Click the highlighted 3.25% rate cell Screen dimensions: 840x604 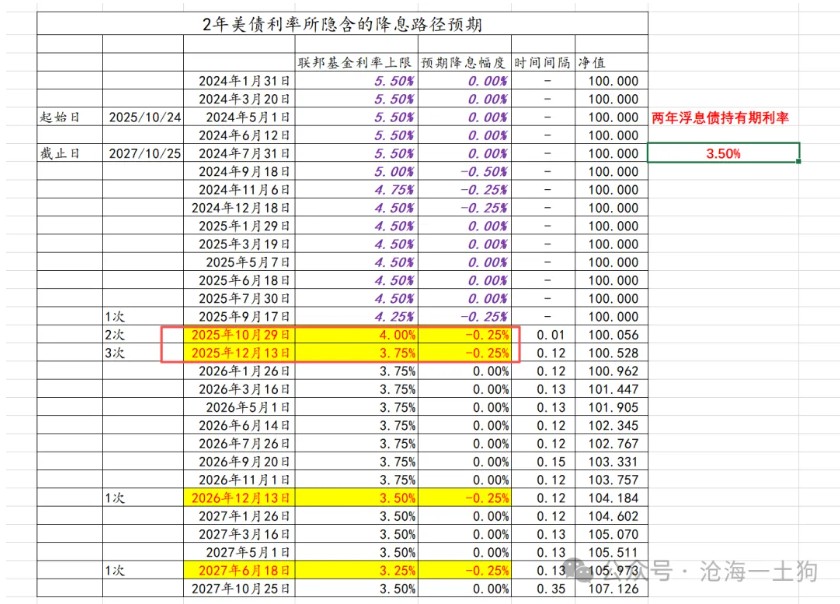(356, 571)
